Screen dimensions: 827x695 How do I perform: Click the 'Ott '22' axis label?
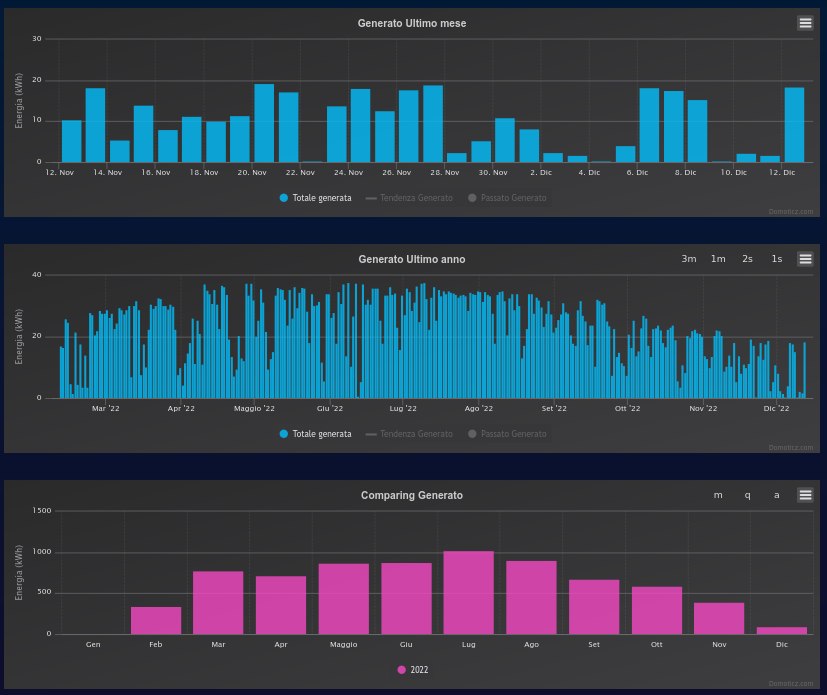[x=627, y=408]
